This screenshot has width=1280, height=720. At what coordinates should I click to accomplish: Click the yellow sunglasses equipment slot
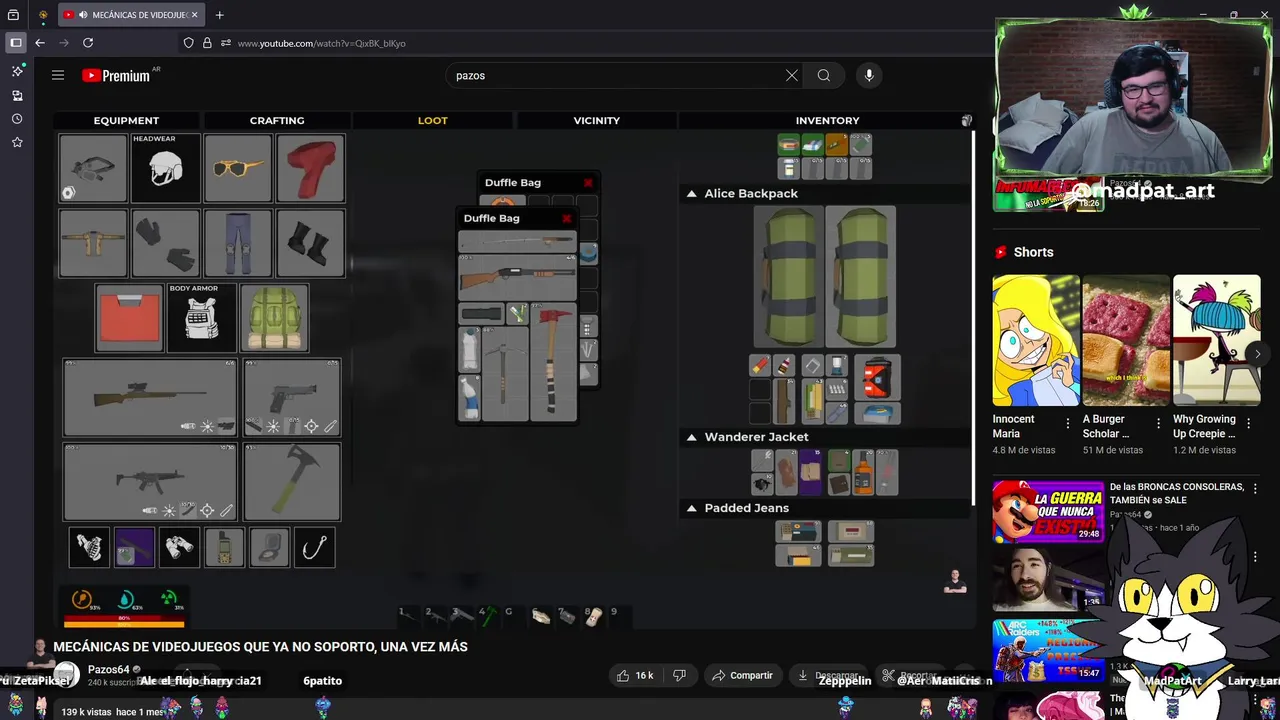tap(238, 168)
